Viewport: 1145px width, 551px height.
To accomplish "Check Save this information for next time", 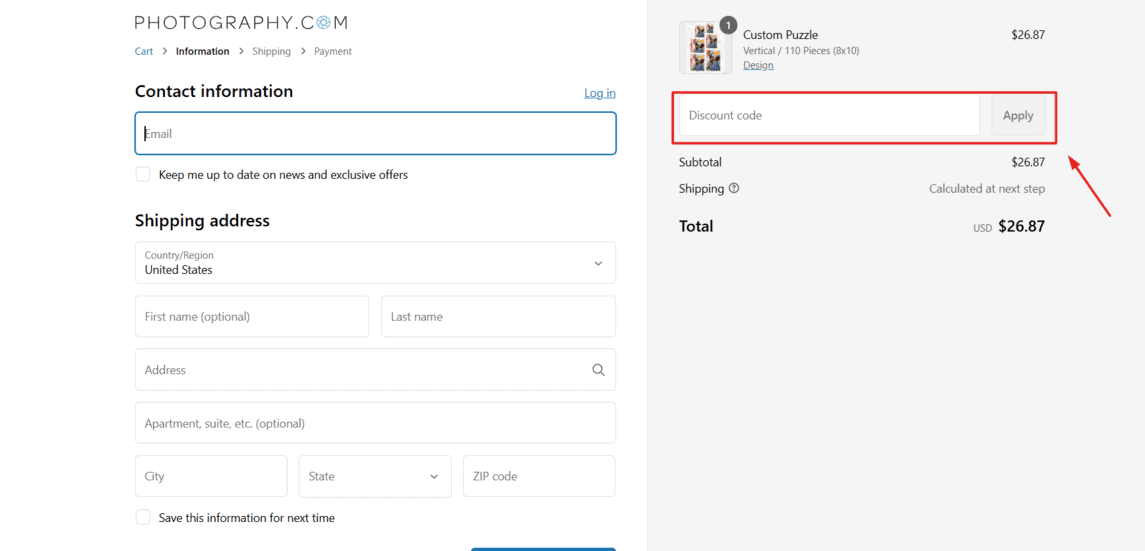I will (x=143, y=517).
